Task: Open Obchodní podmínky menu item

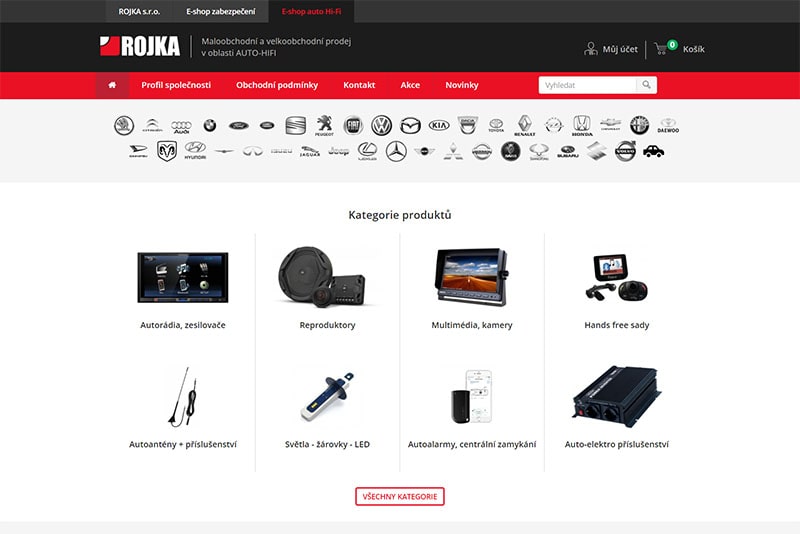Action: (x=277, y=85)
